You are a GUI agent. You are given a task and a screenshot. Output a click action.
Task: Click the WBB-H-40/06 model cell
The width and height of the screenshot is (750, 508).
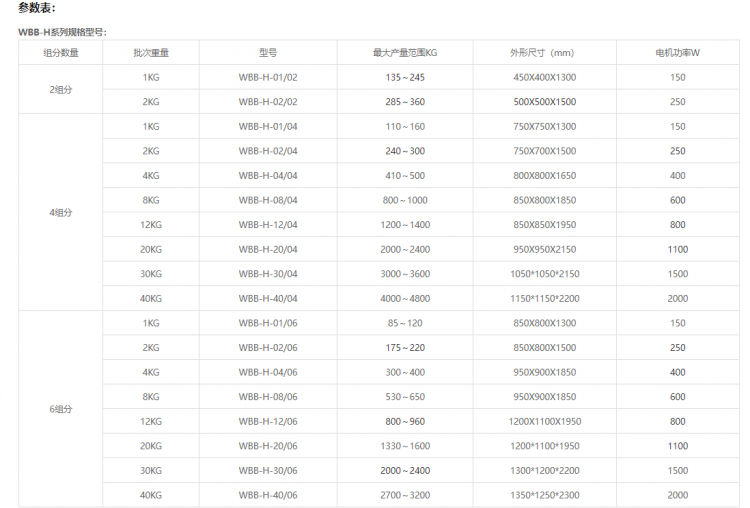(x=268, y=495)
